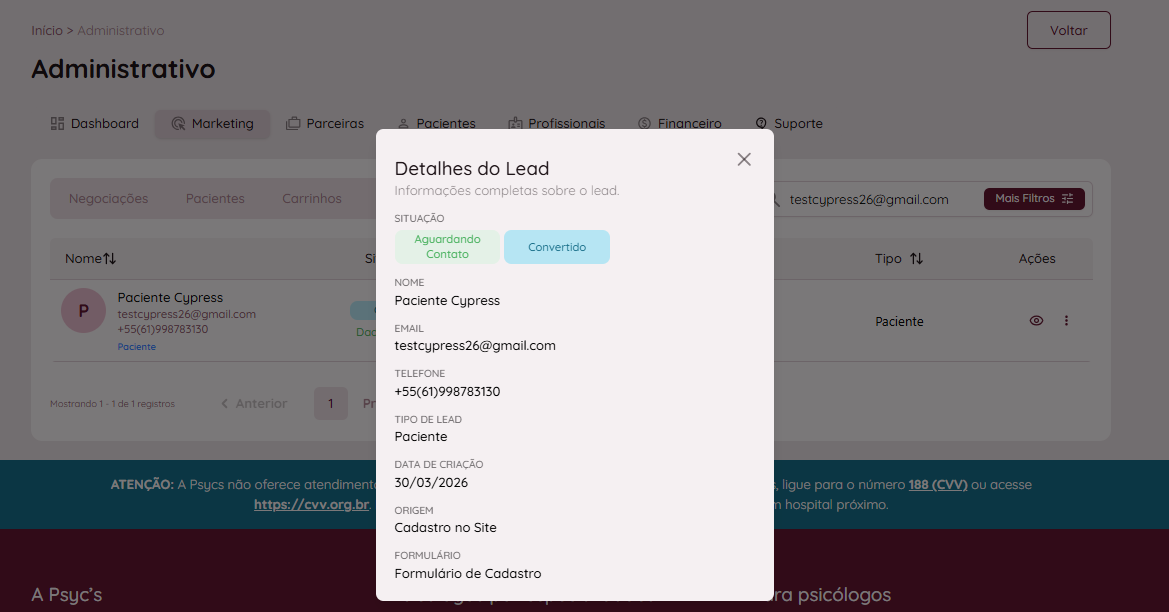Viewport: 1169px width, 612px height.
Task: Sort the table by Tipo column
Action: click(899, 259)
